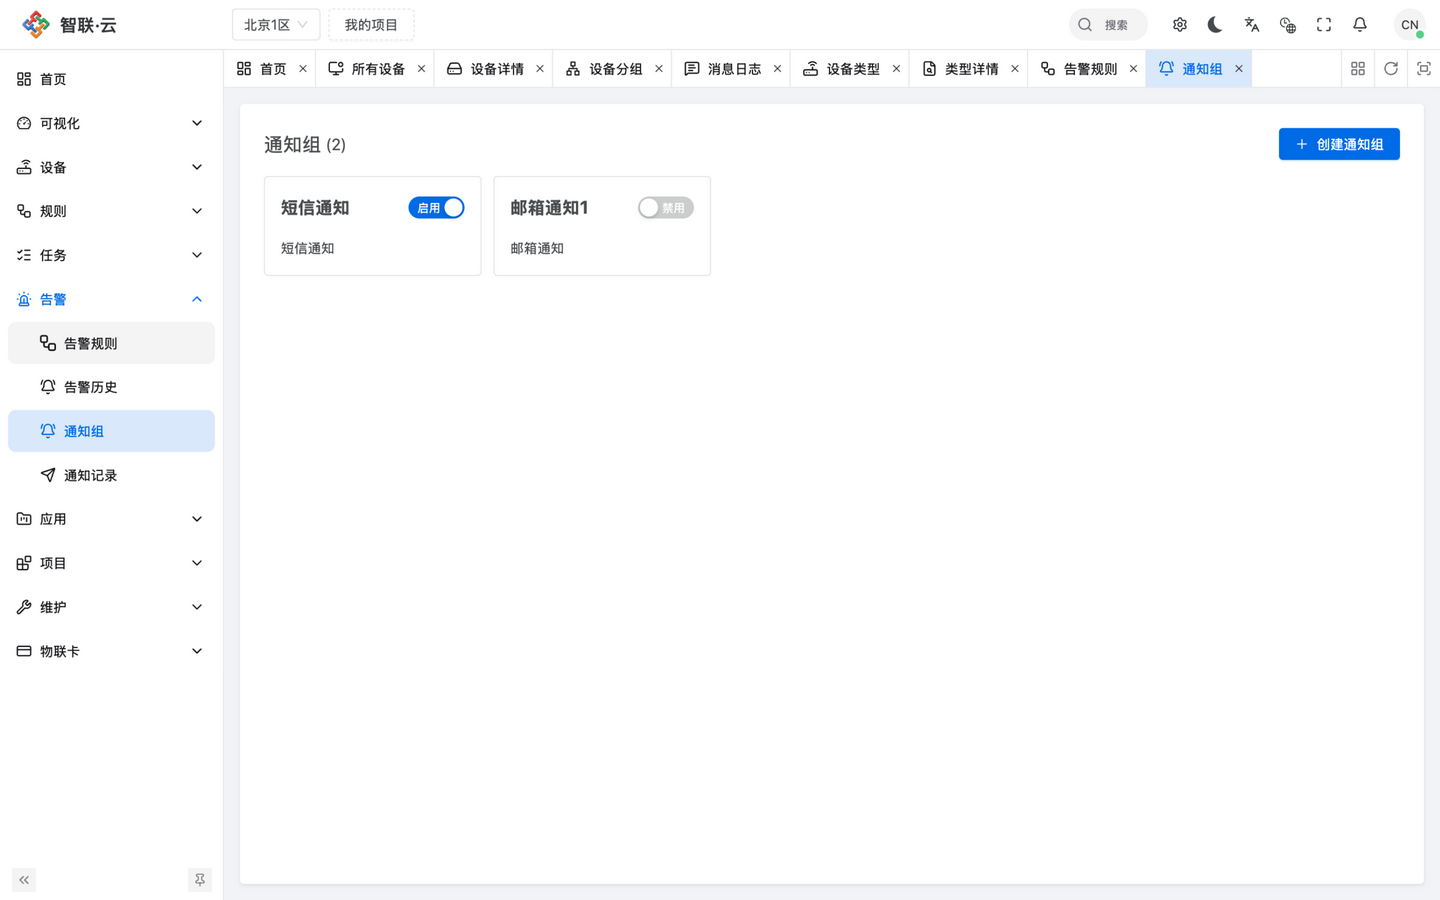This screenshot has width=1440, height=900.
Task: Click the sidebar pin icon
Action: click(x=200, y=880)
